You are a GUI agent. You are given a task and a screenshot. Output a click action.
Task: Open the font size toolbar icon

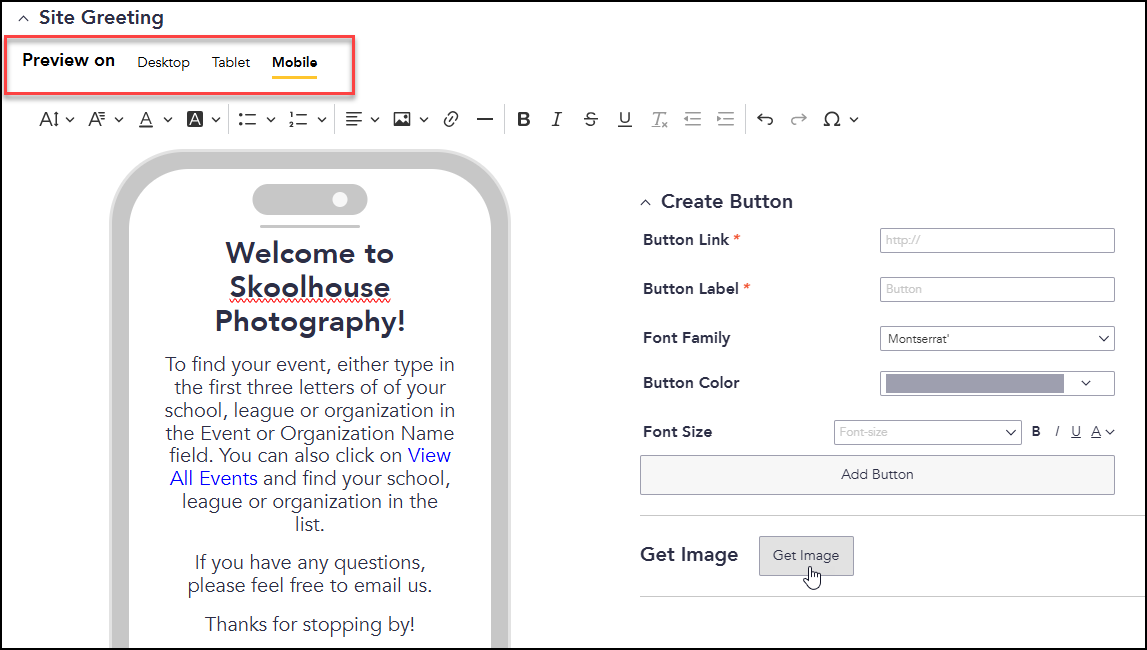tap(48, 119)
